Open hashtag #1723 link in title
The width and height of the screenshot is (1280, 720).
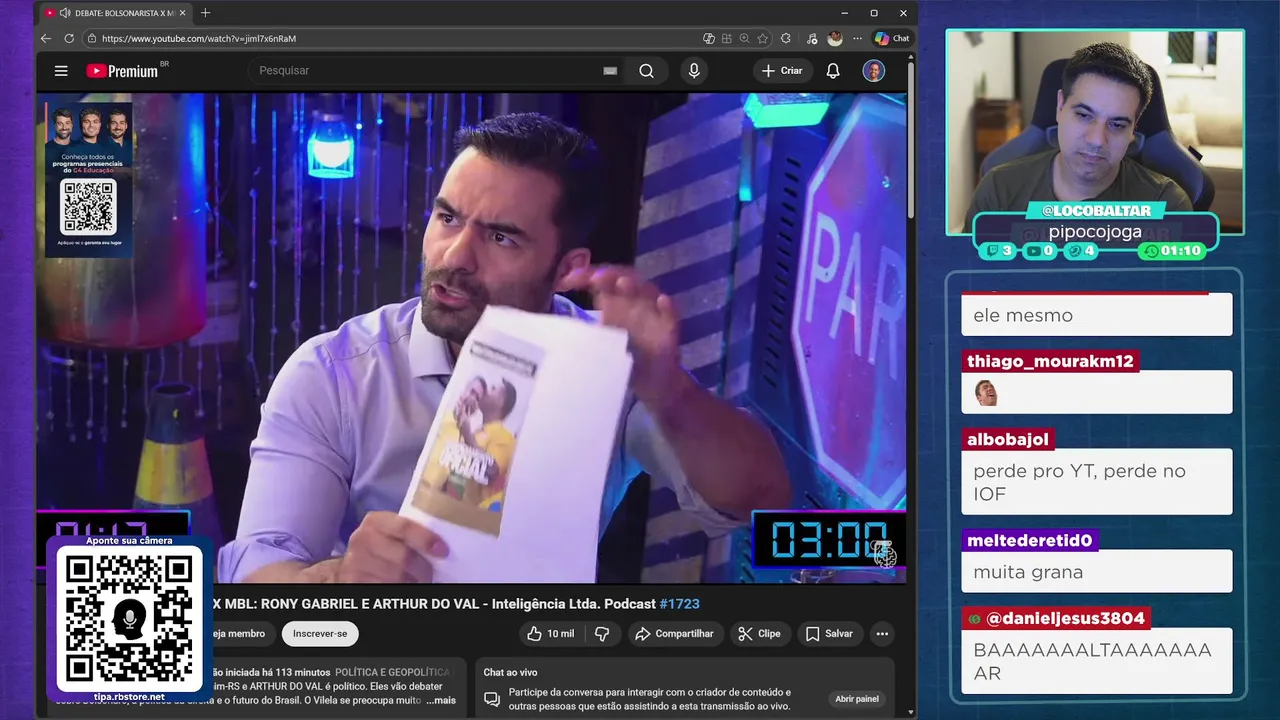pos(680,604)
